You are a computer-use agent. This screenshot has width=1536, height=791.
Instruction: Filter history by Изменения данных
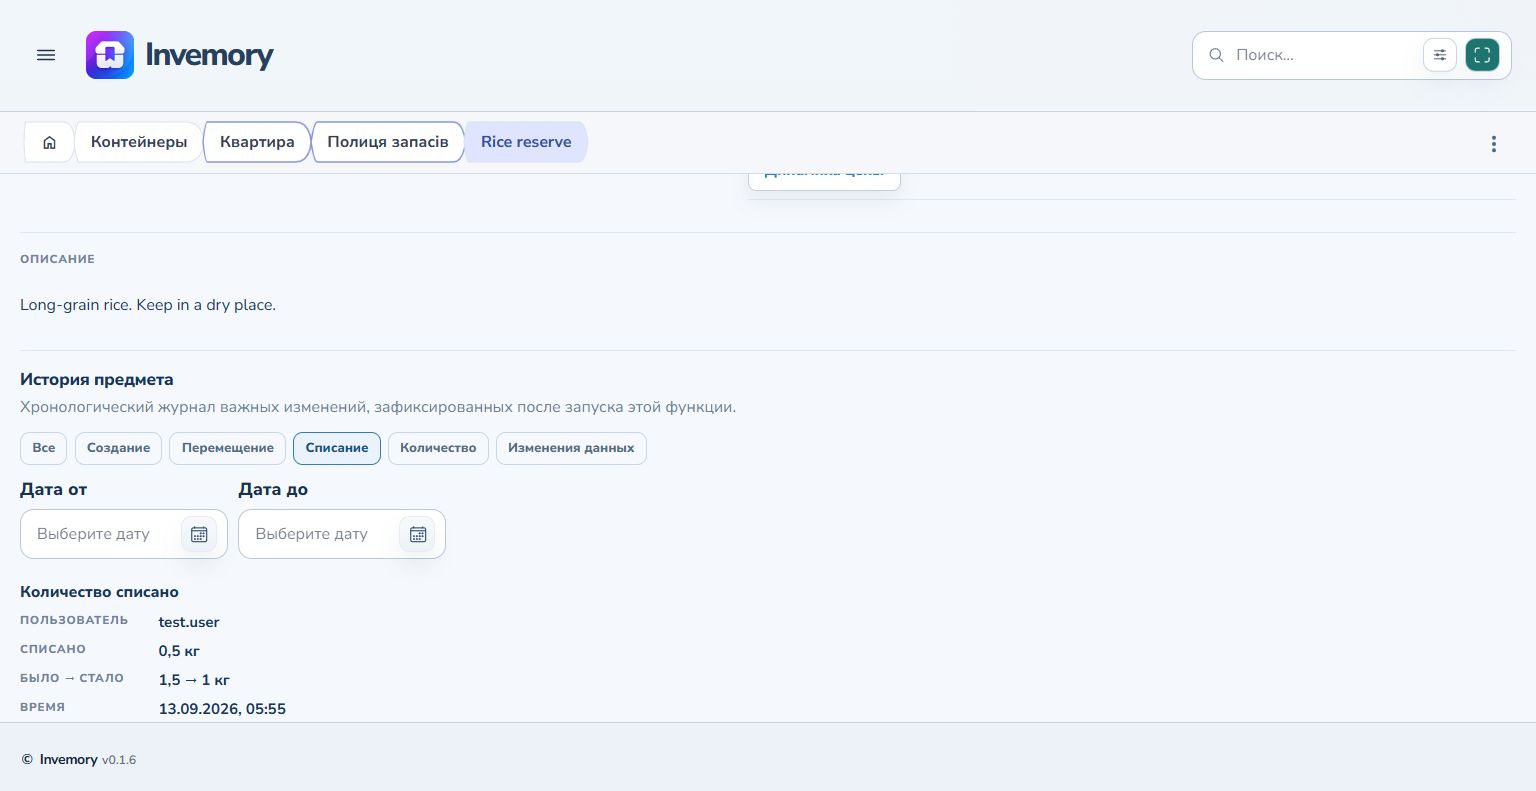[571, 448]
